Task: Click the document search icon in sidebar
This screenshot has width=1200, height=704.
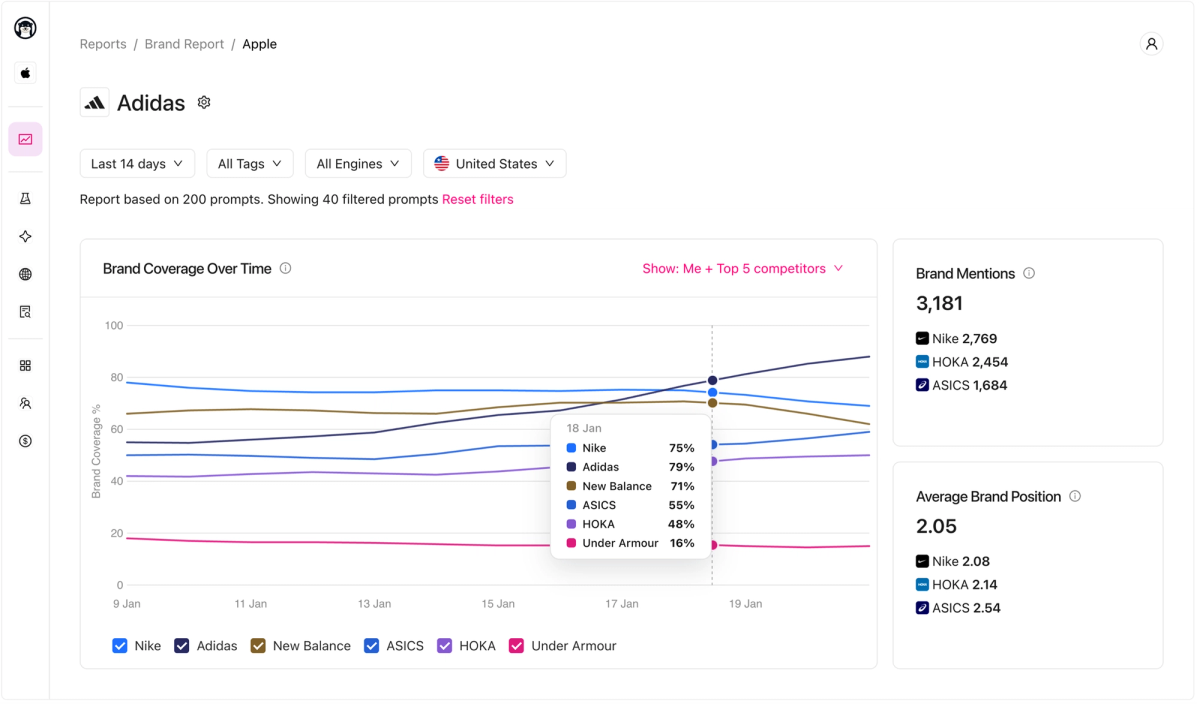Action: click(25, 311)
